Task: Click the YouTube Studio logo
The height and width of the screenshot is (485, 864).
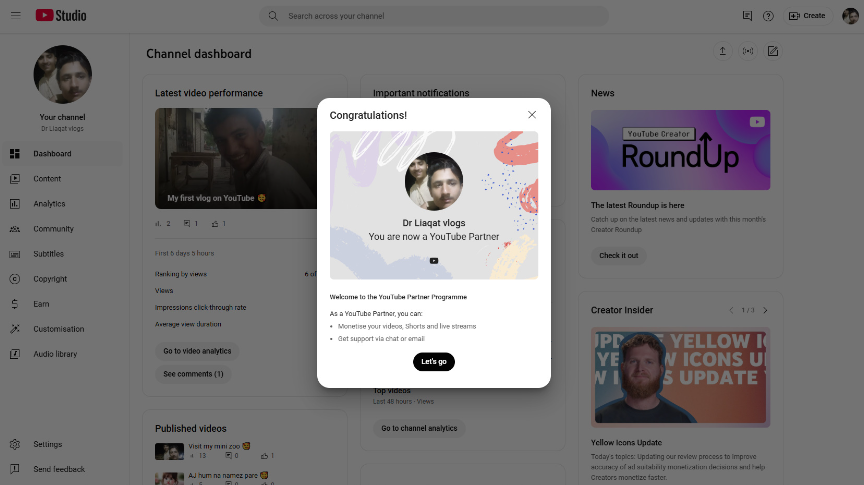Action: pyautogui.click(x=61, y=15)
